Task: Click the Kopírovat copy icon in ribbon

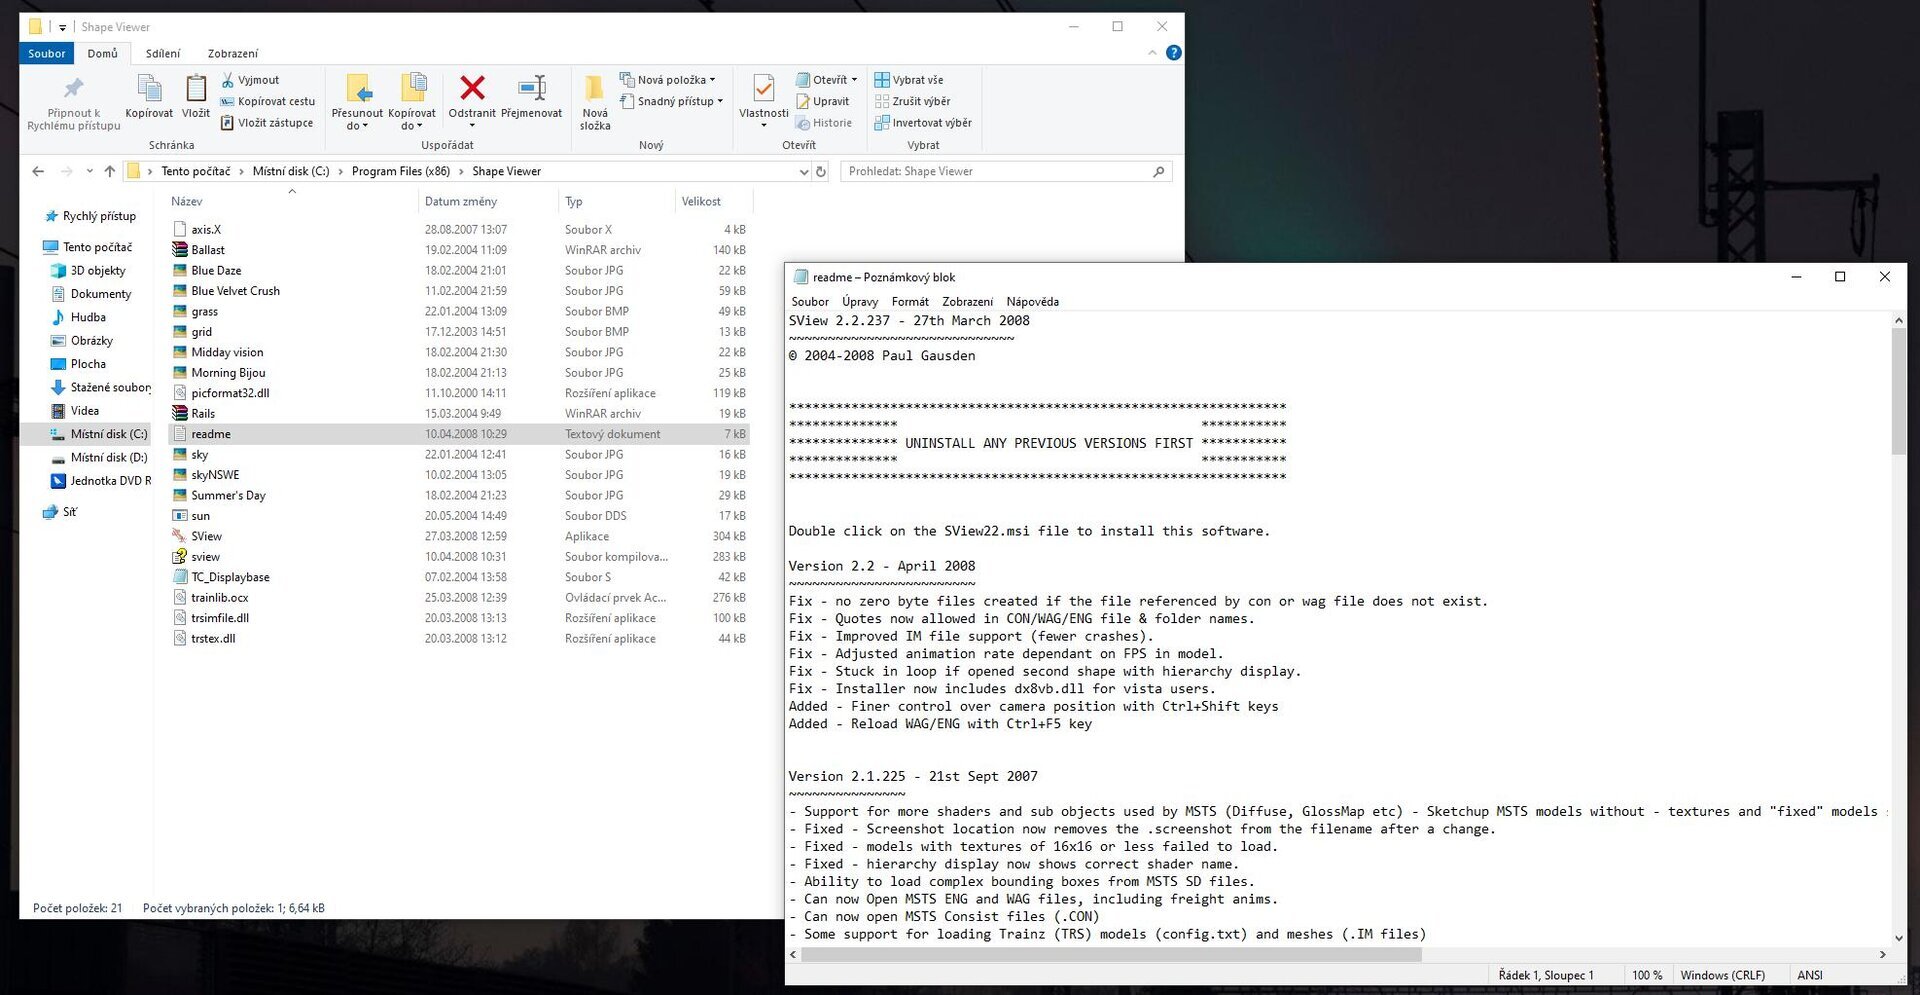Action: tap(149, 89)
